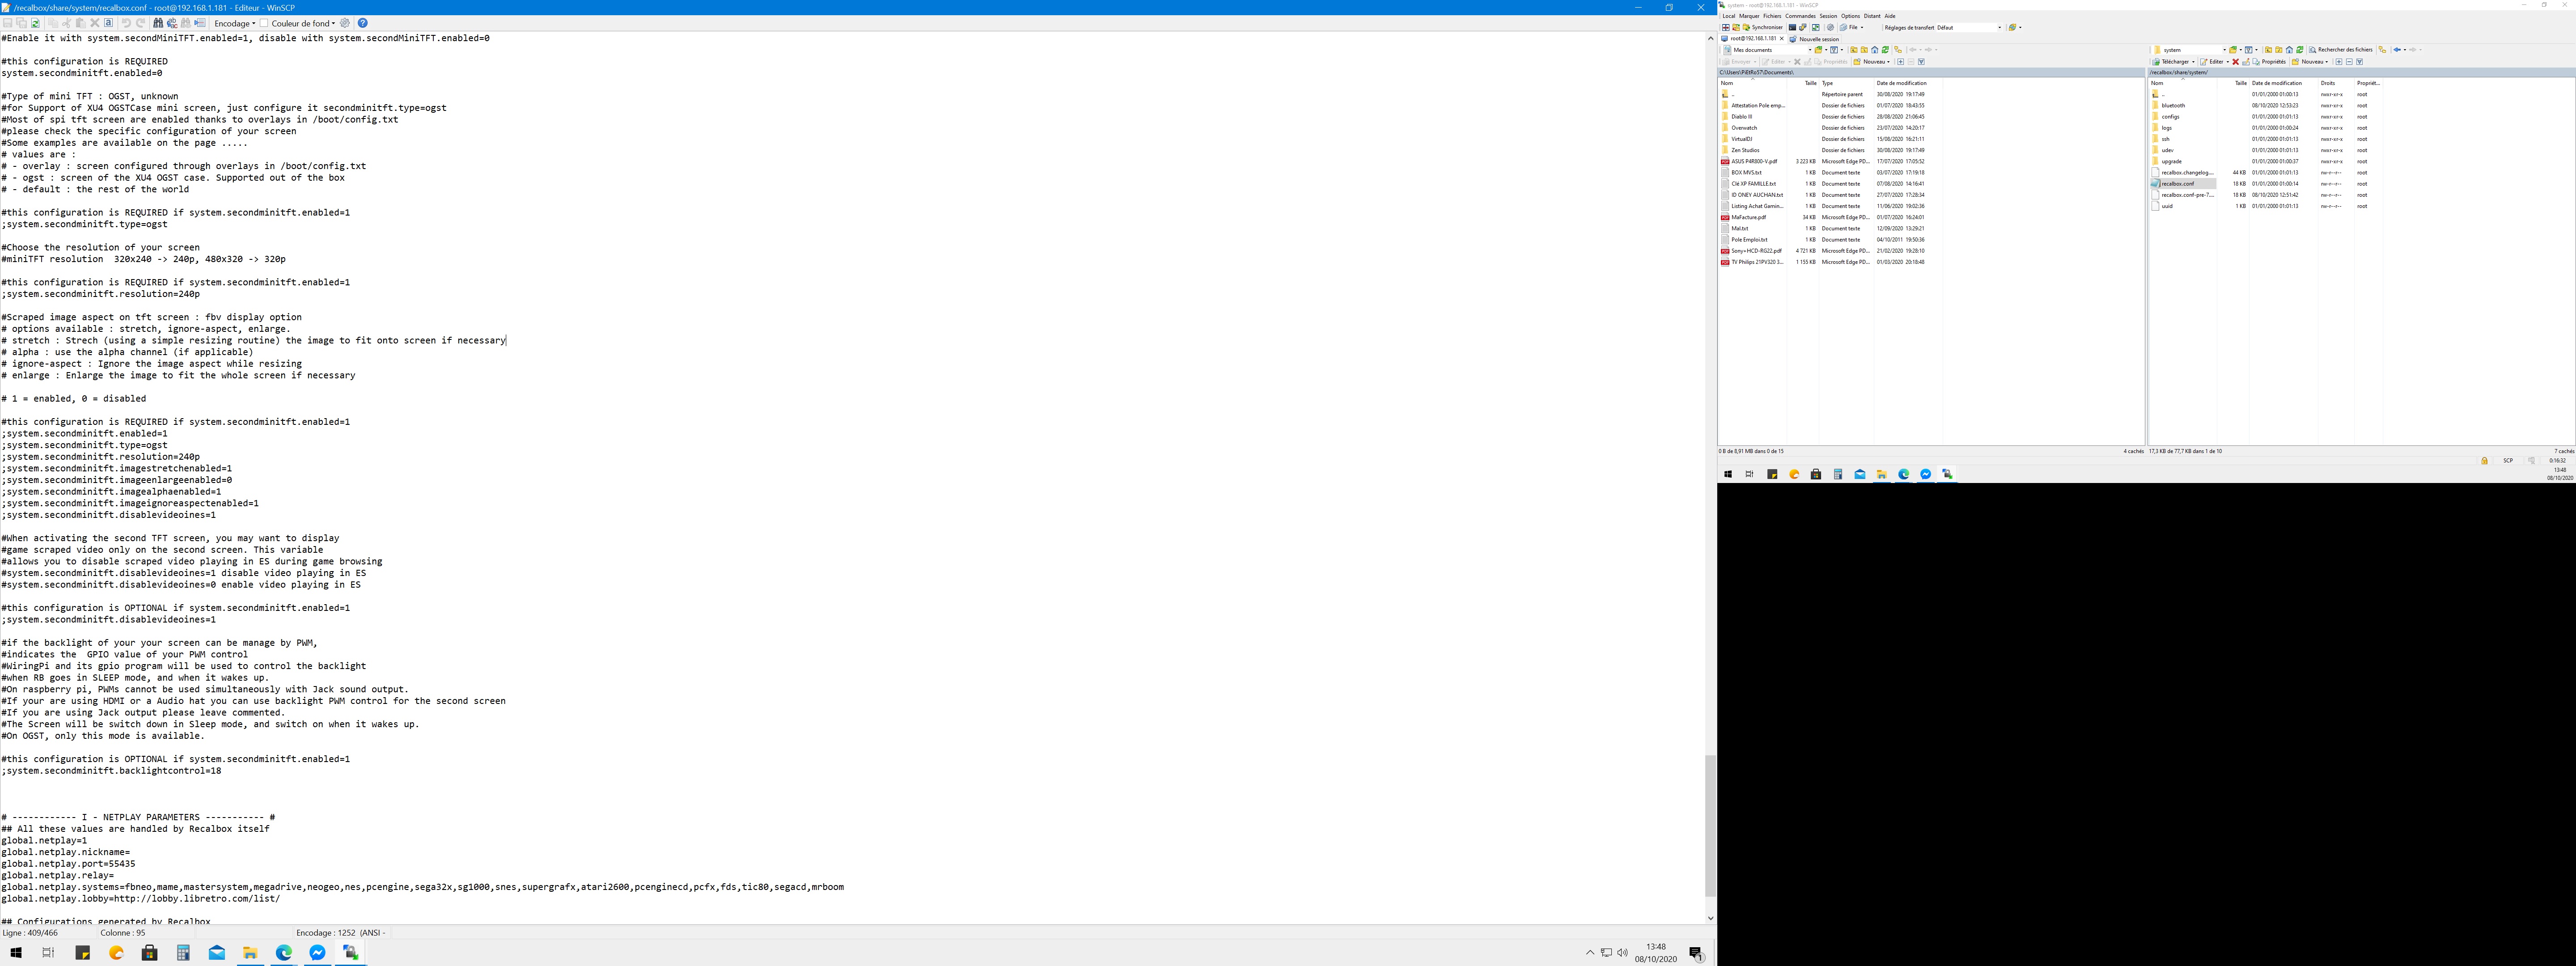
Task: Click the Go to line icon in editor
Action: point(200,23)
